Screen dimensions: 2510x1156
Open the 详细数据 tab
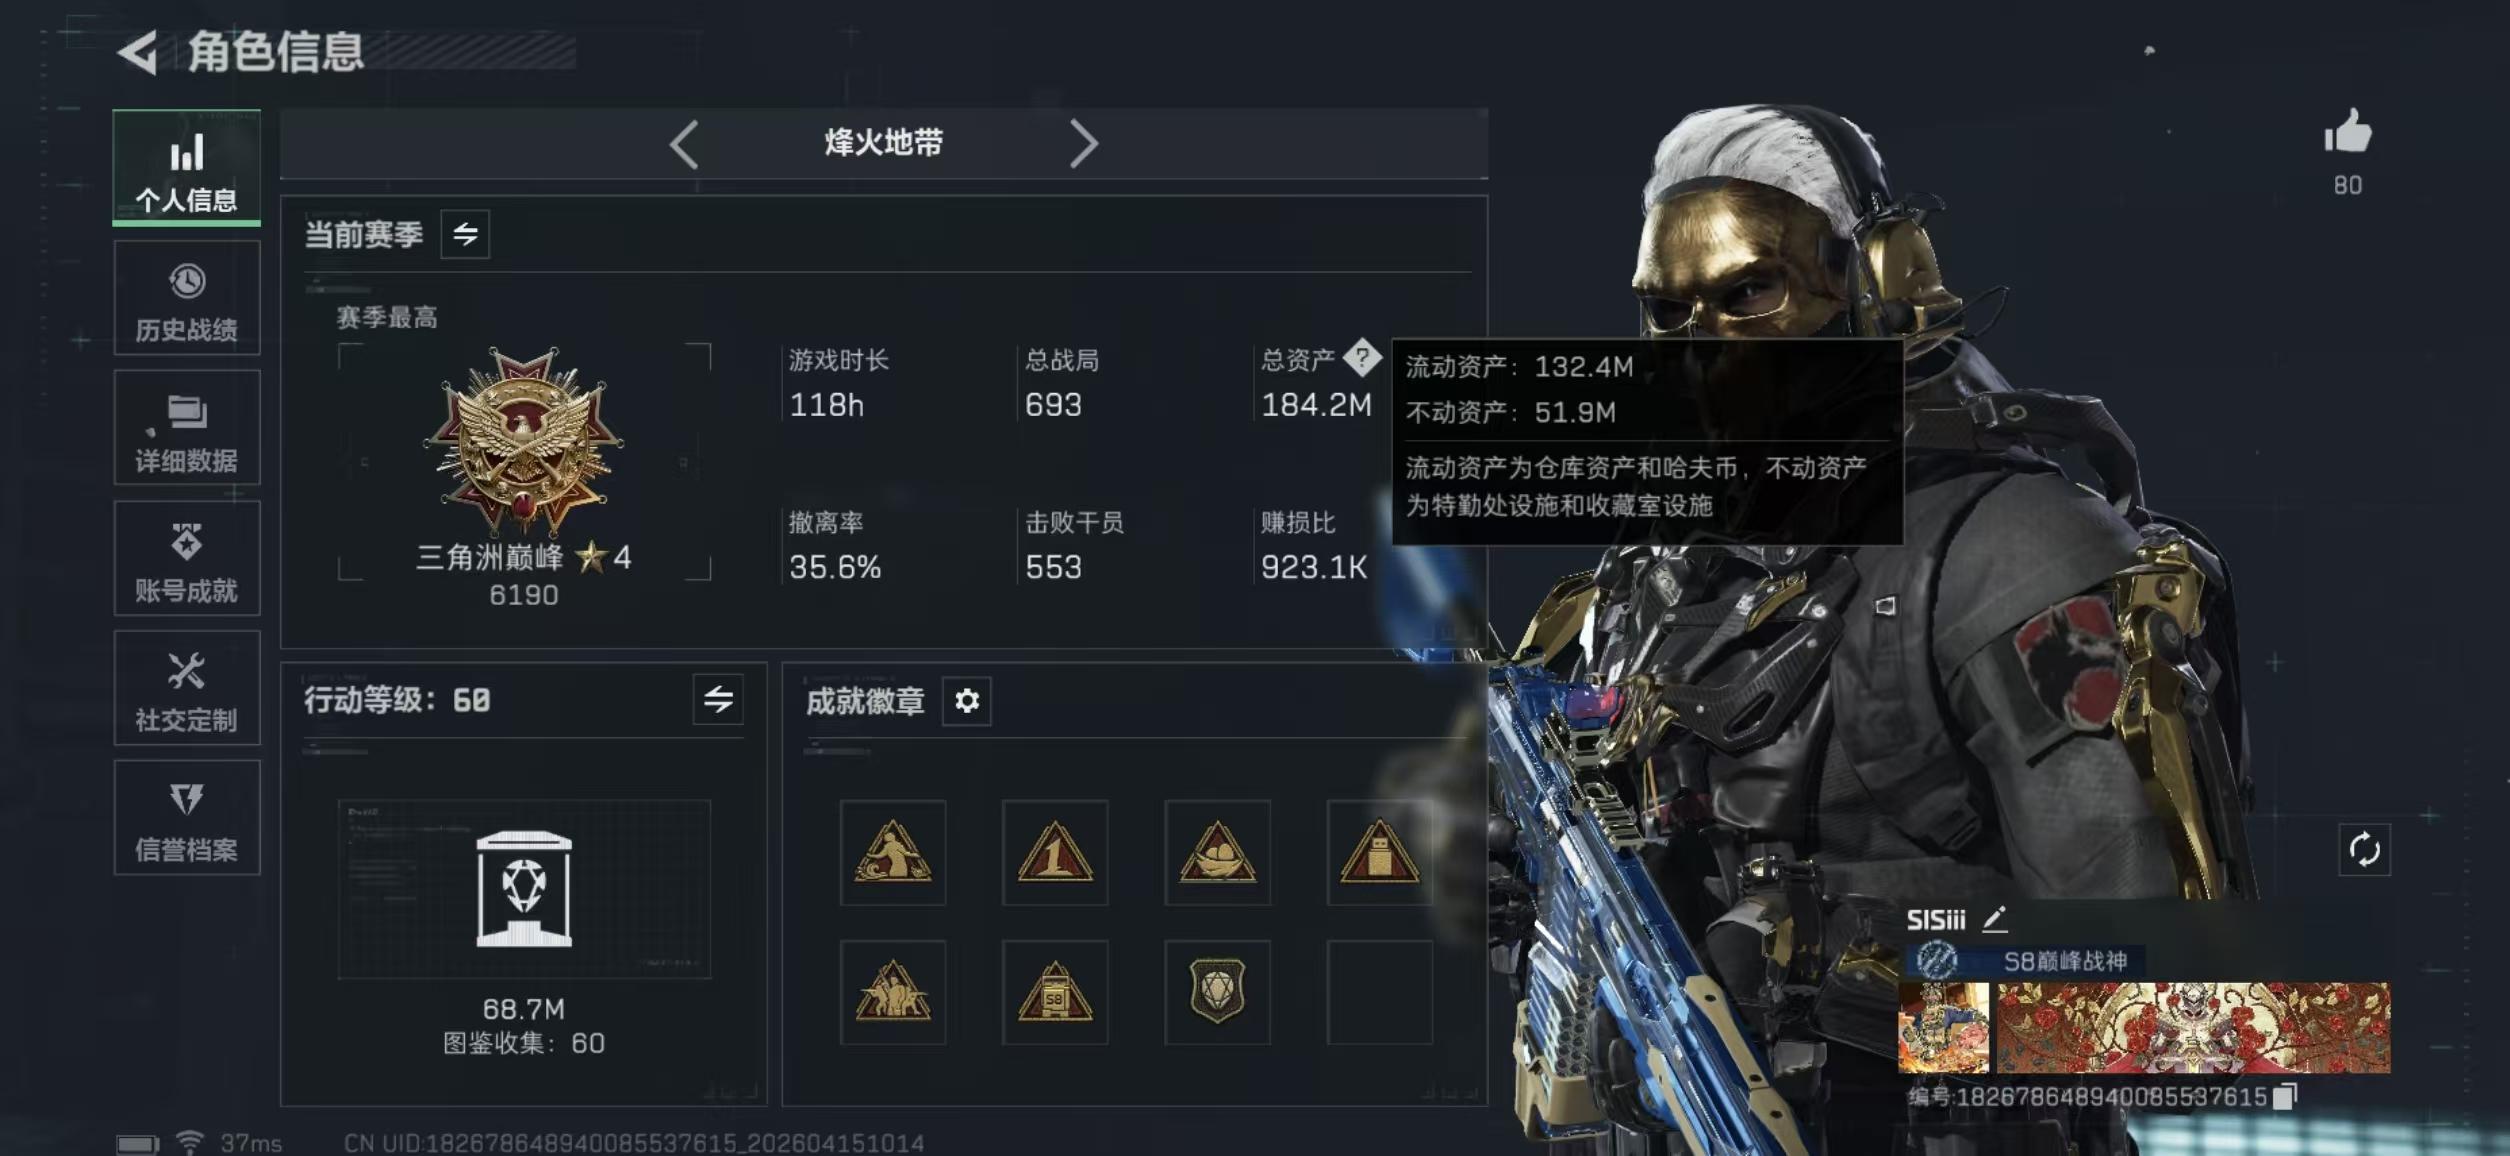tap(187, 428)
